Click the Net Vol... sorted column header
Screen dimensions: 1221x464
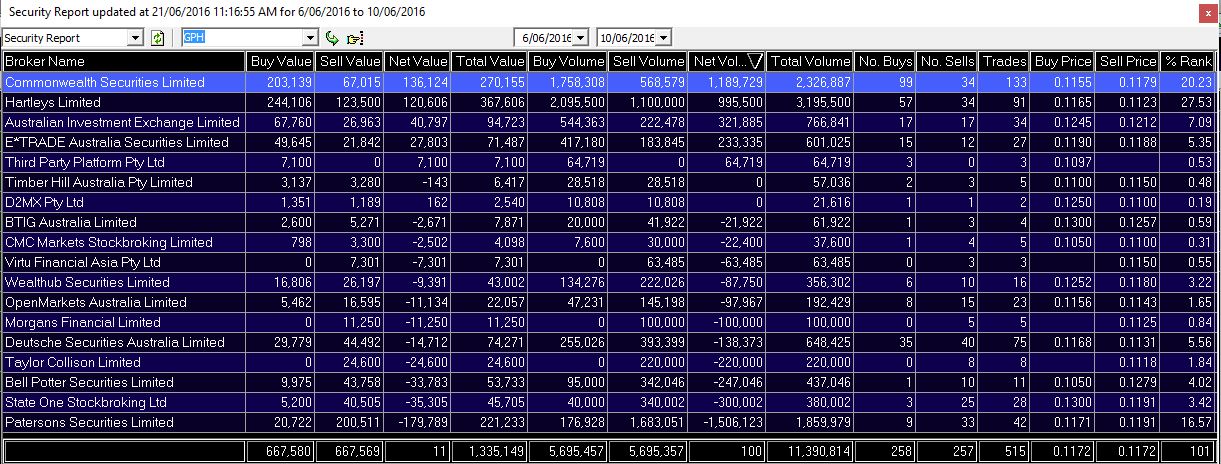tap(728, 61)
